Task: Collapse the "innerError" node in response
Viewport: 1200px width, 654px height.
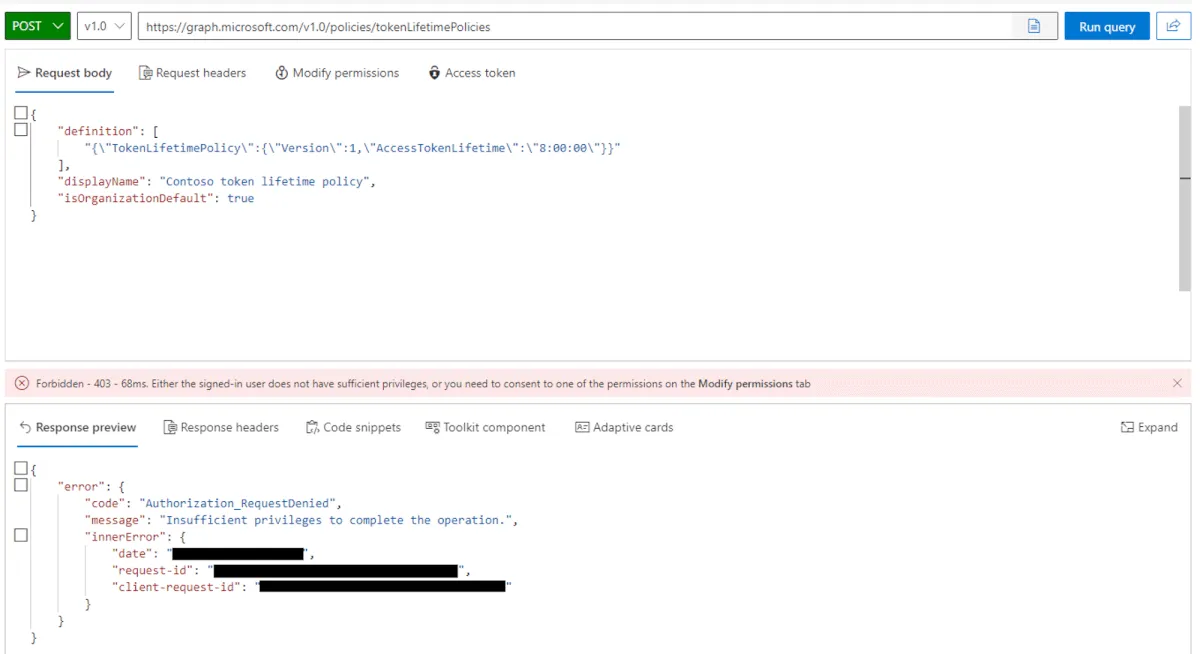Action: pos(21,536)
